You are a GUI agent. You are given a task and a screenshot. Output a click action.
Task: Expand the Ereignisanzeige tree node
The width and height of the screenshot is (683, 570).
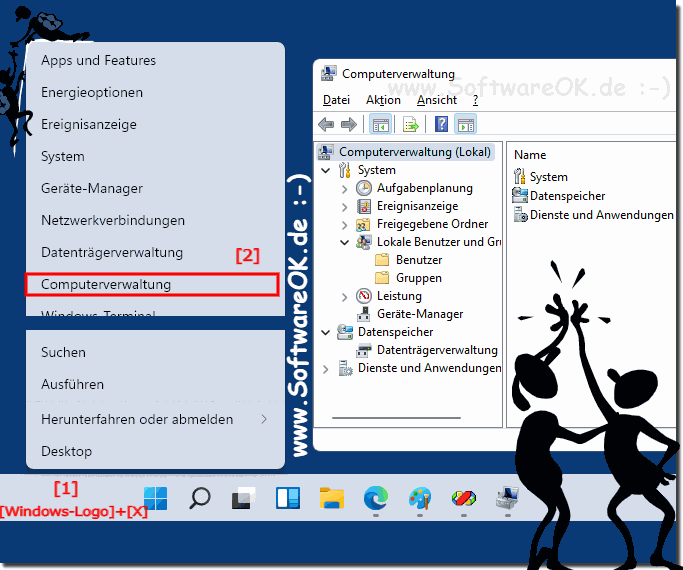[345, 207]
